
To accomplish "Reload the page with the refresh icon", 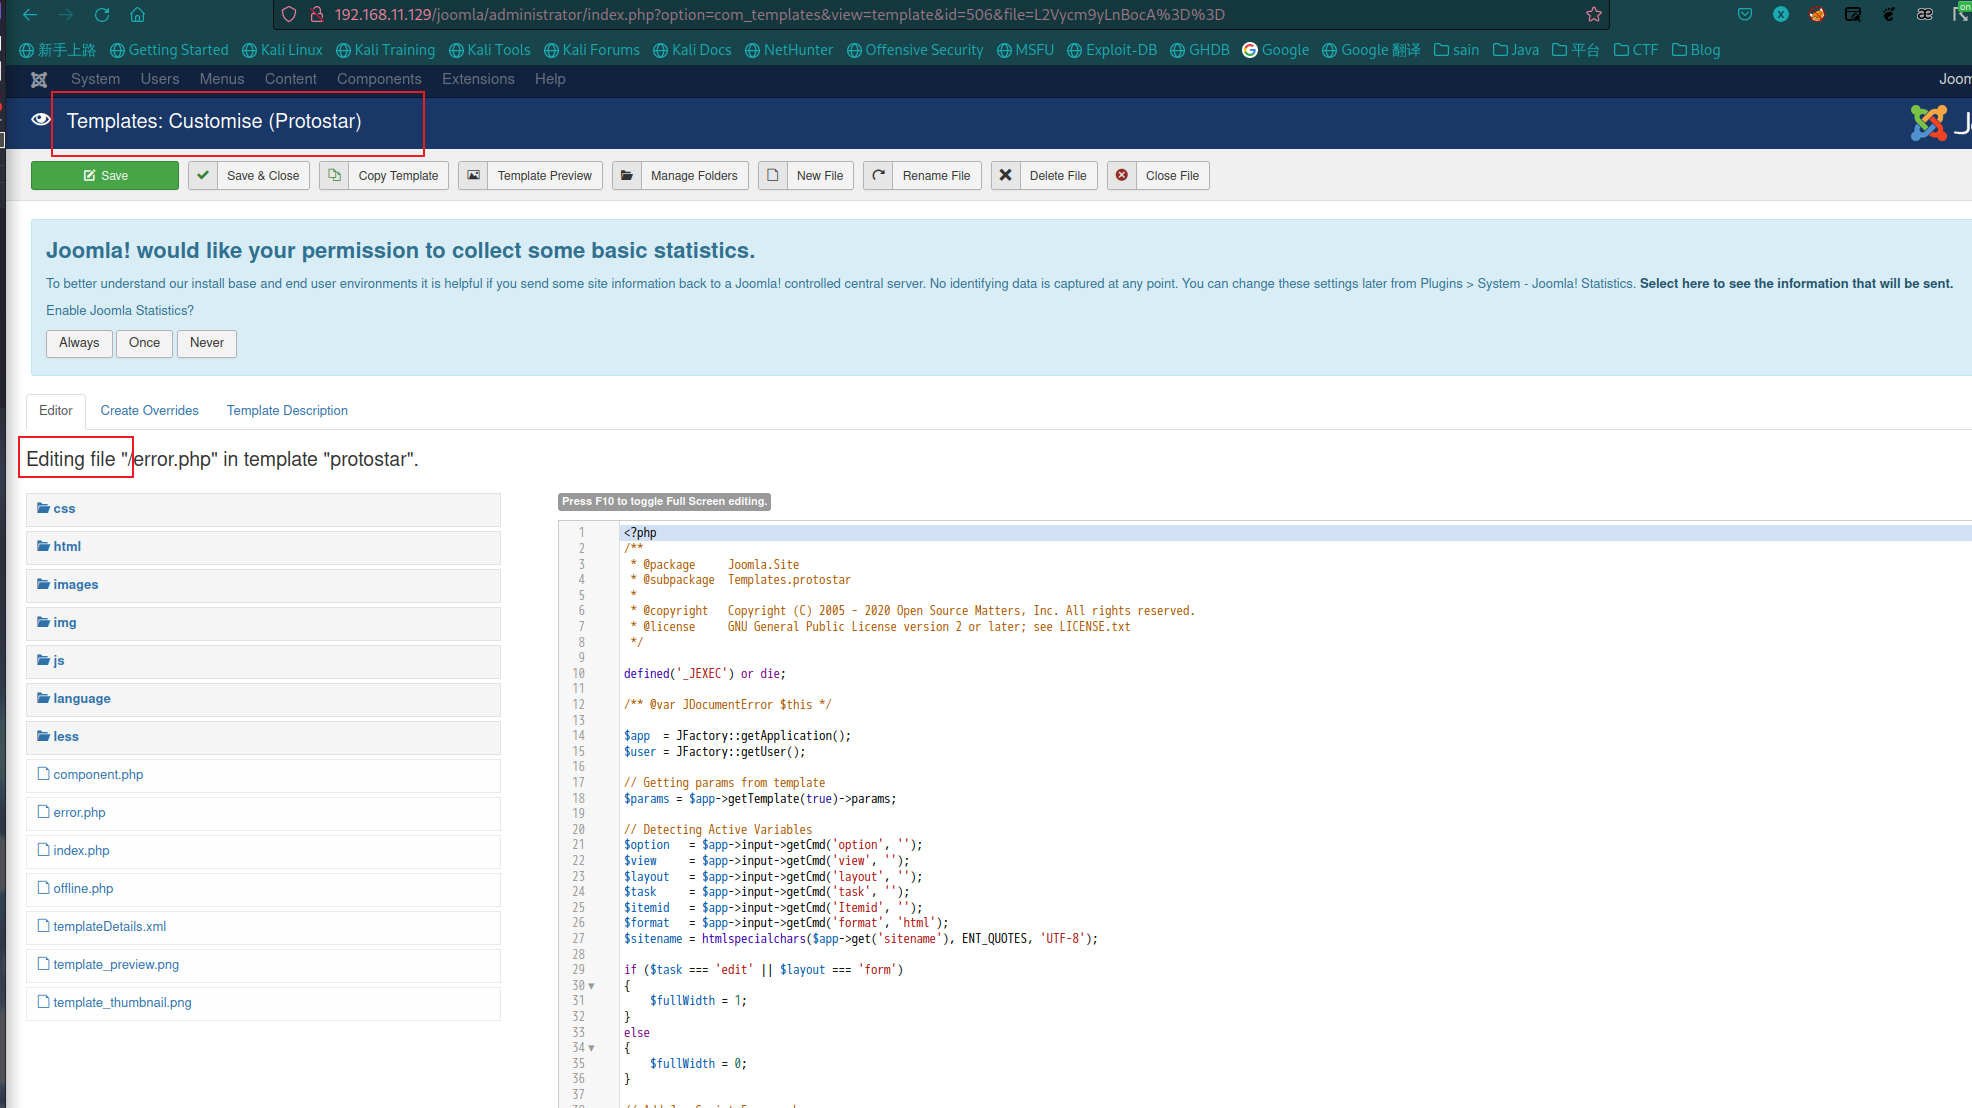I will pos(102,14).
